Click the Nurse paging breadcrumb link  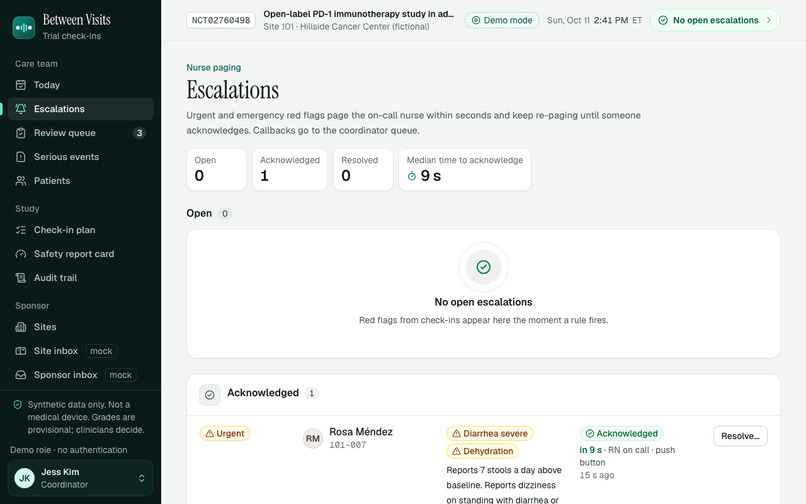tap(213, 67)
